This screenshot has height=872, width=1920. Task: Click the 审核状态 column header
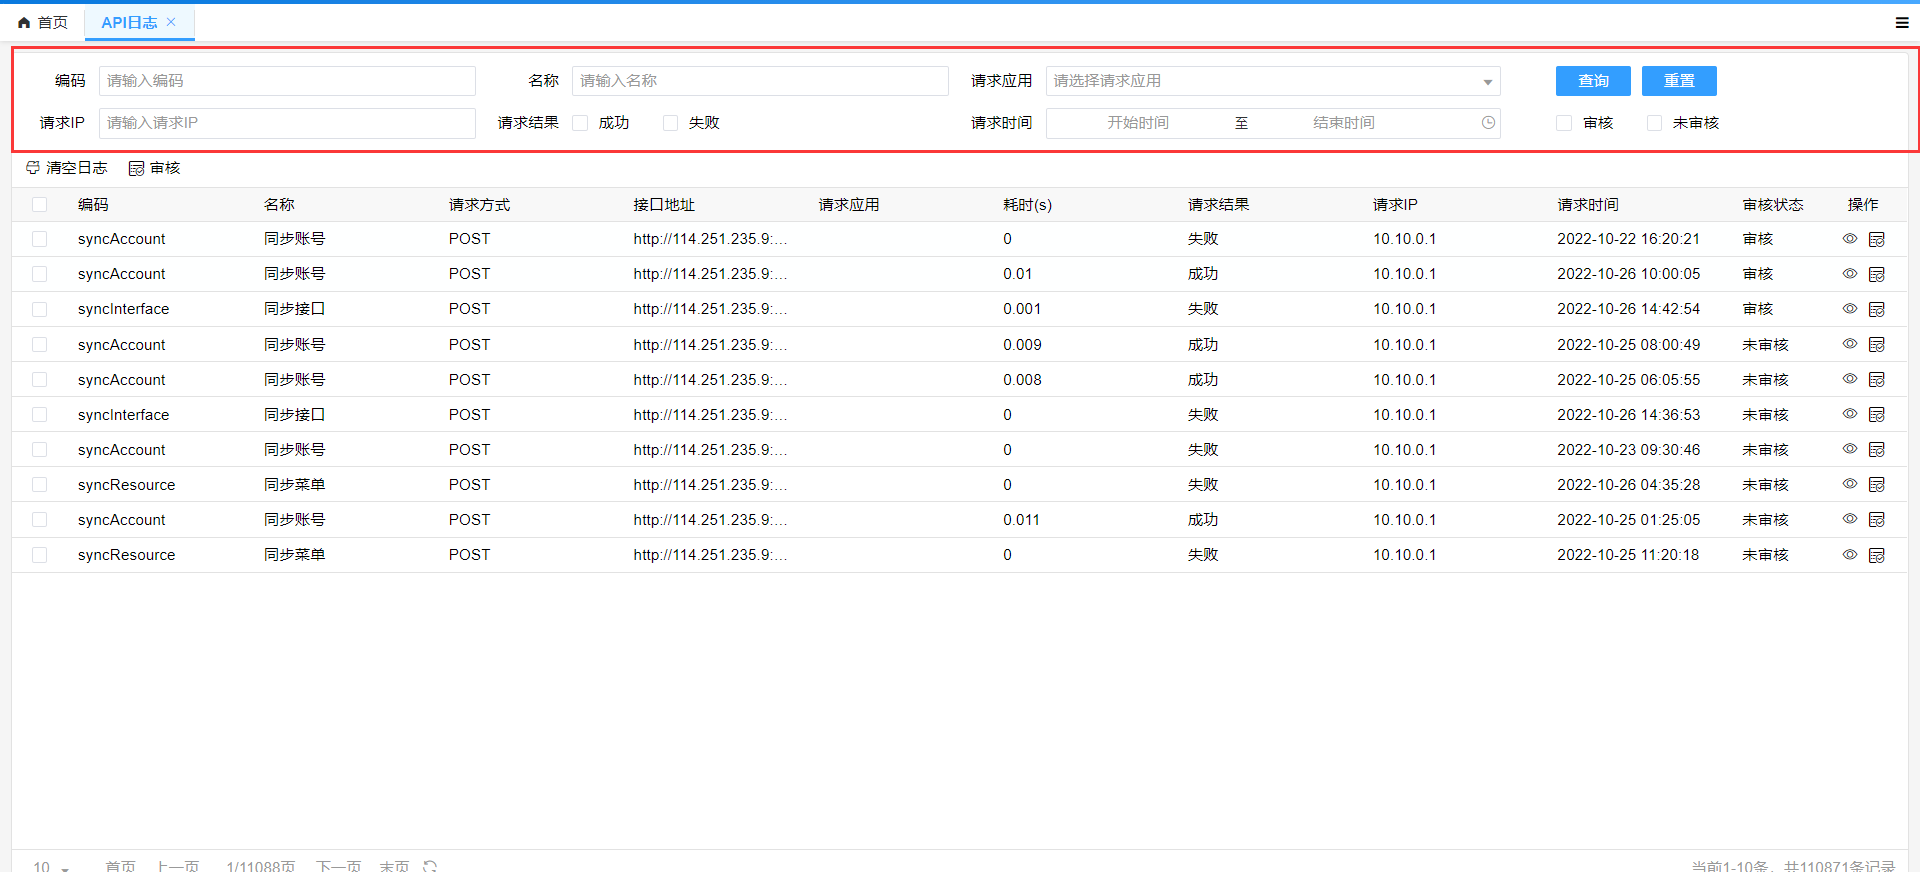tap(1773, 204)
